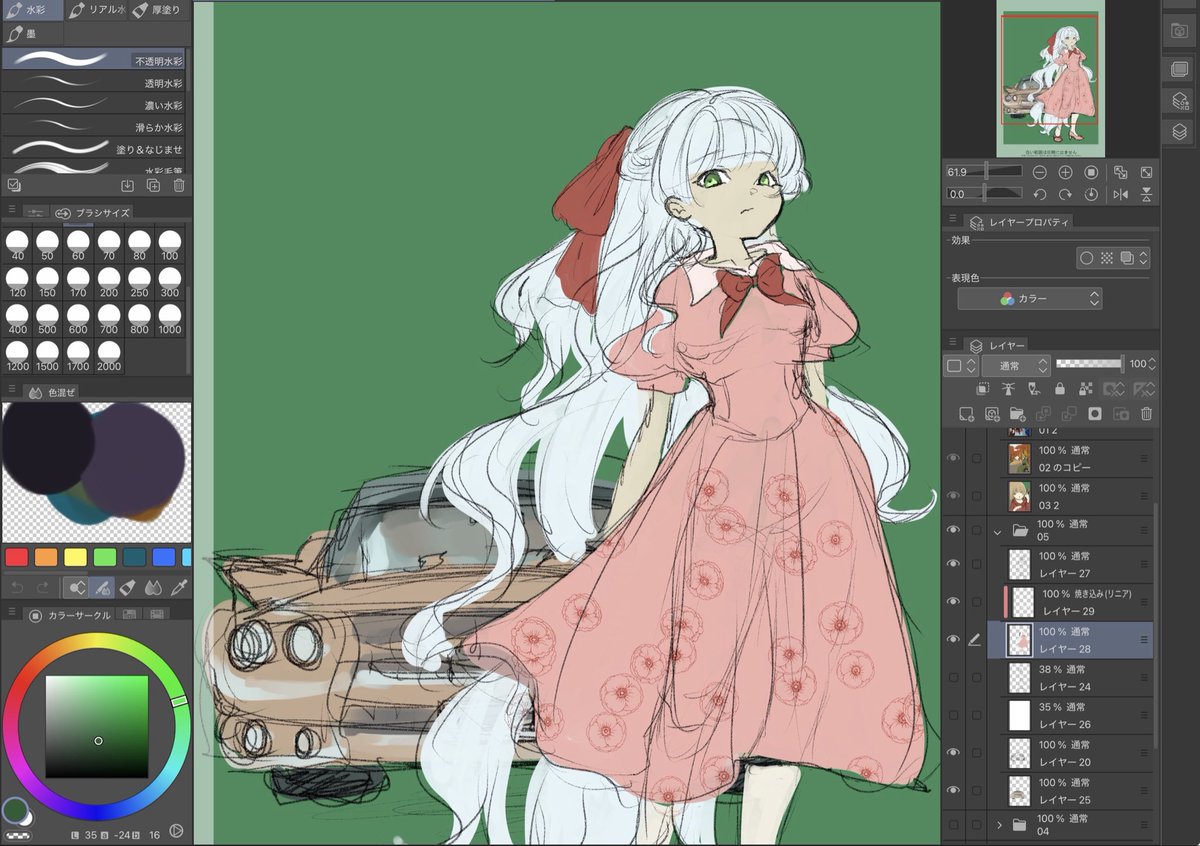Delete the selected layer via trash icon
This screenshot has width=1200, height=846.
tap(1147, 413)
